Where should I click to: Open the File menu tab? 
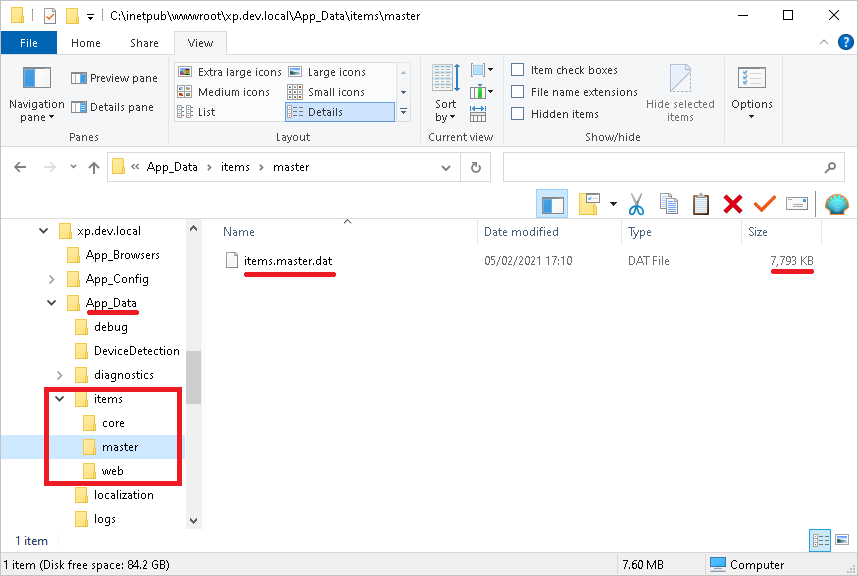pyautogui.click(x=29, y=43)
